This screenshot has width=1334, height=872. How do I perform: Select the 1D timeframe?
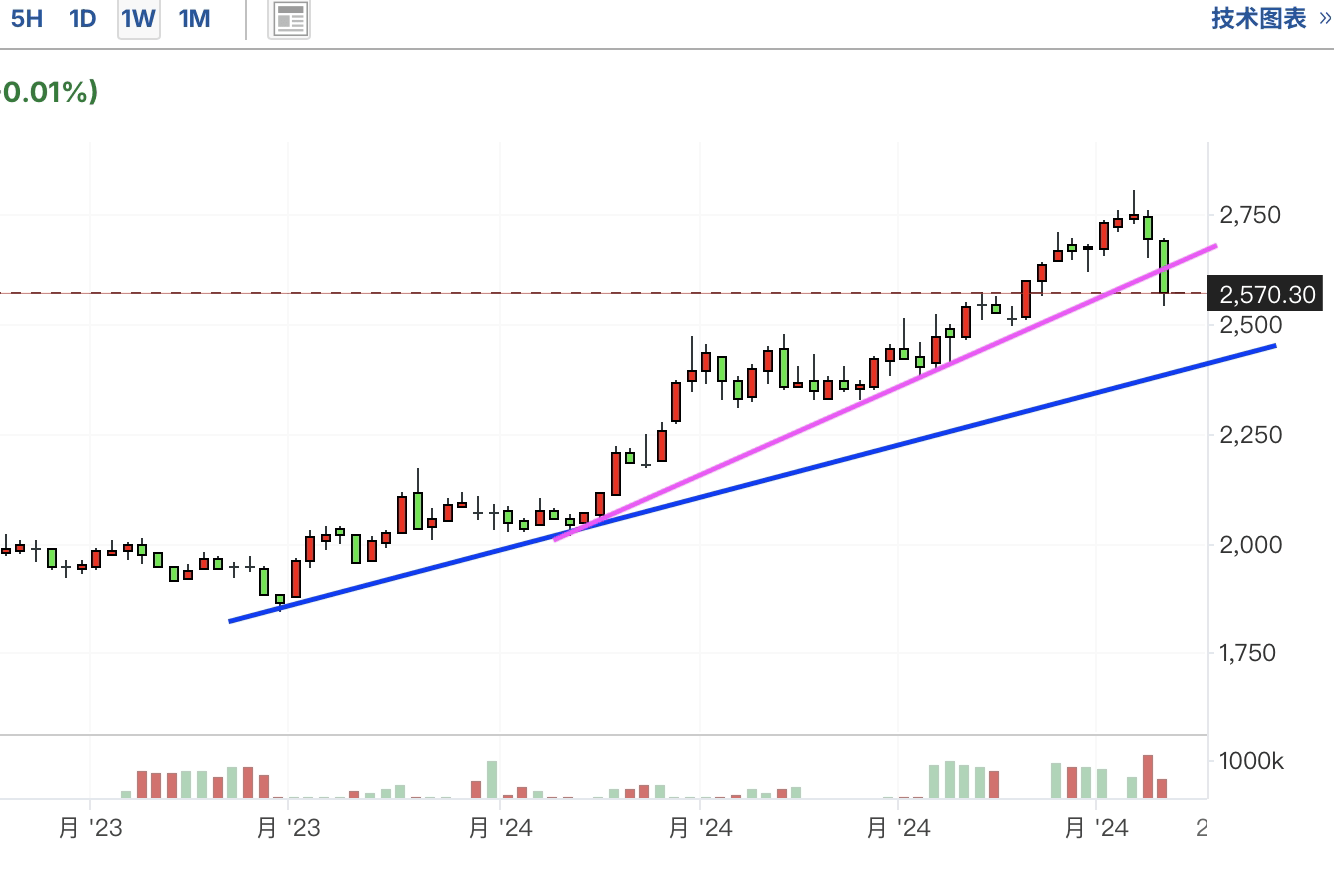click(83, 18)
